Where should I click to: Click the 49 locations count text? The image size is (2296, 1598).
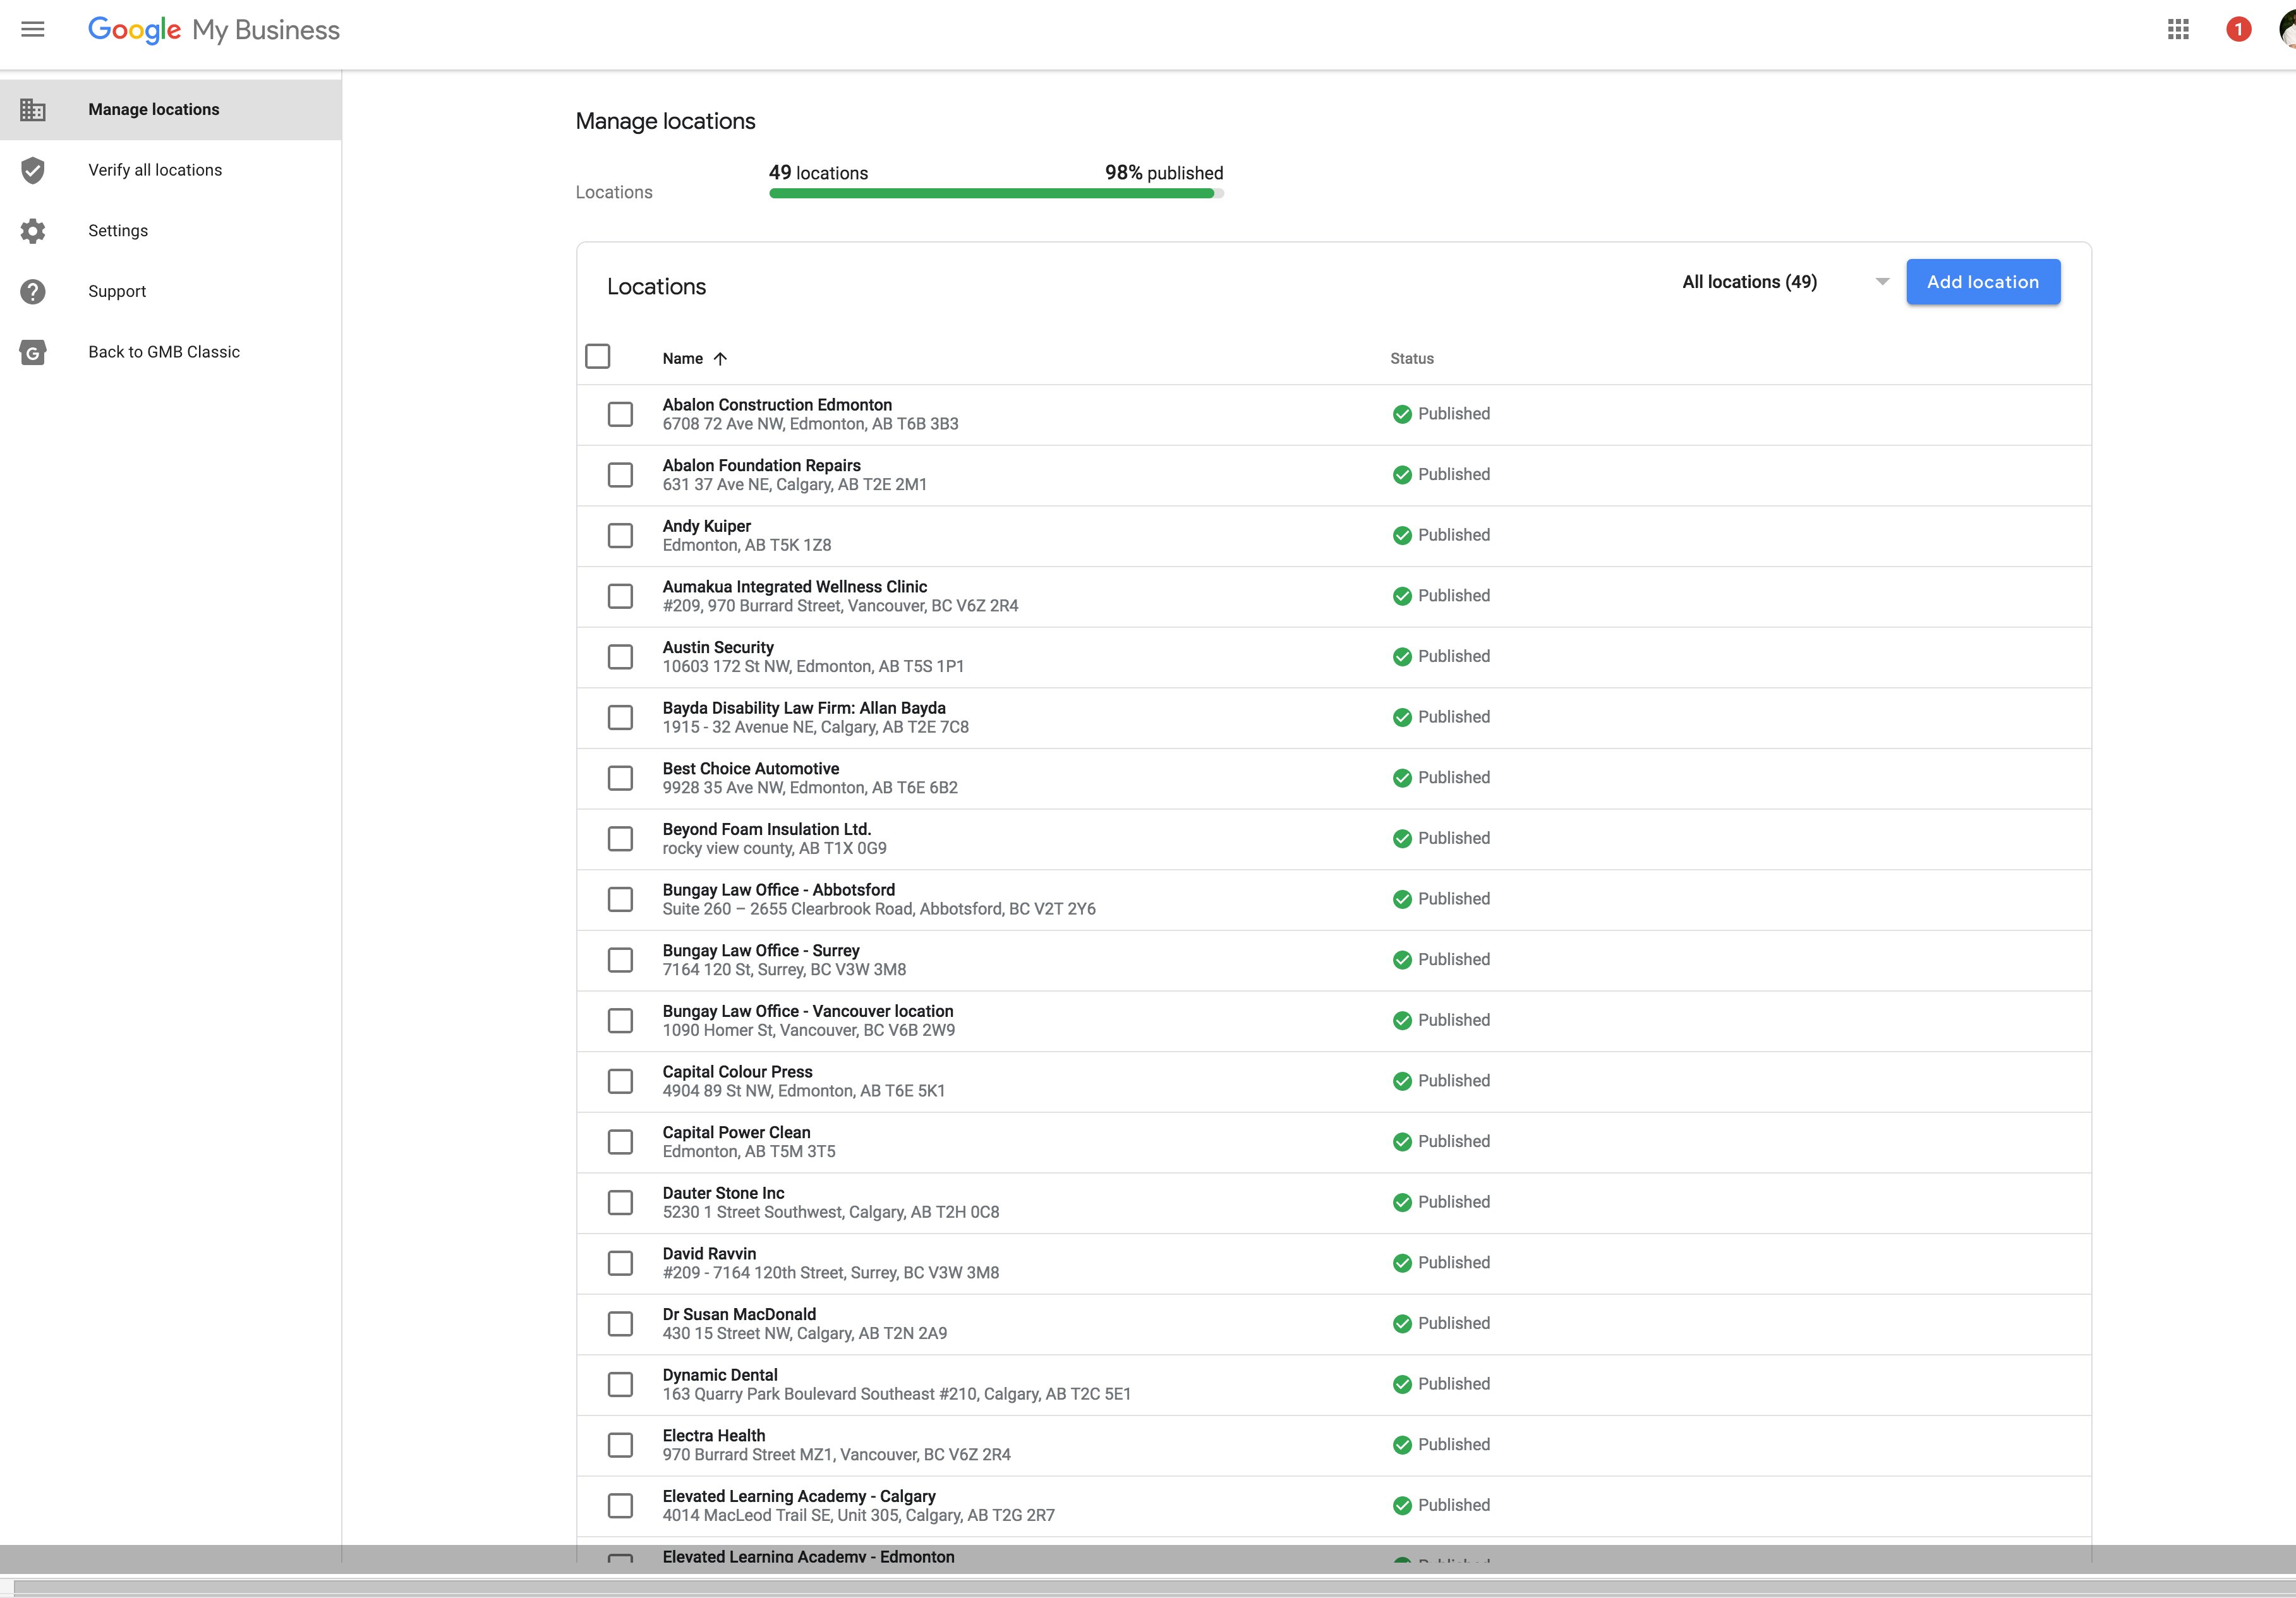[818, 173]
